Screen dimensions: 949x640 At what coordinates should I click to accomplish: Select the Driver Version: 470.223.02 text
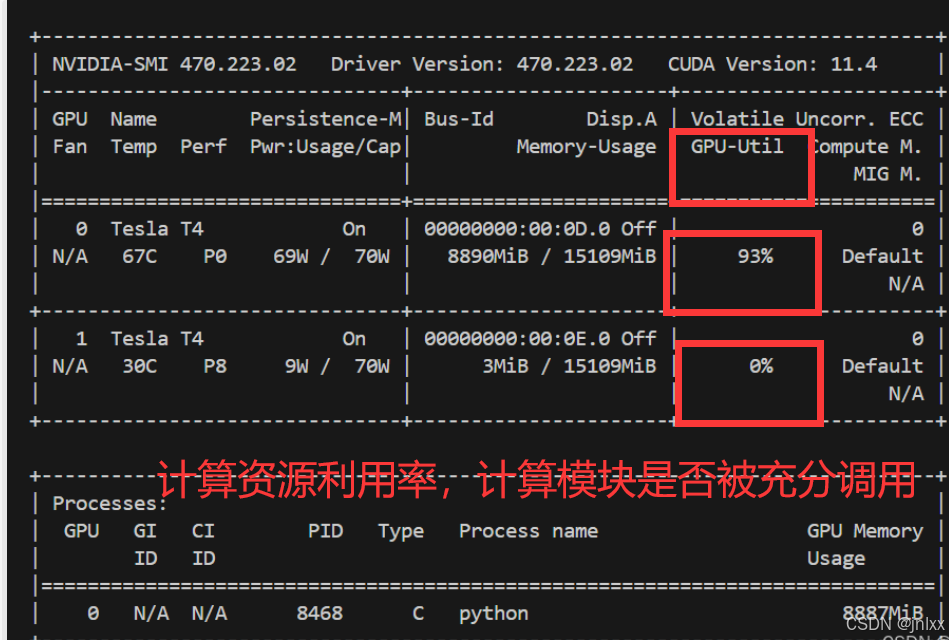click(482, 64)
